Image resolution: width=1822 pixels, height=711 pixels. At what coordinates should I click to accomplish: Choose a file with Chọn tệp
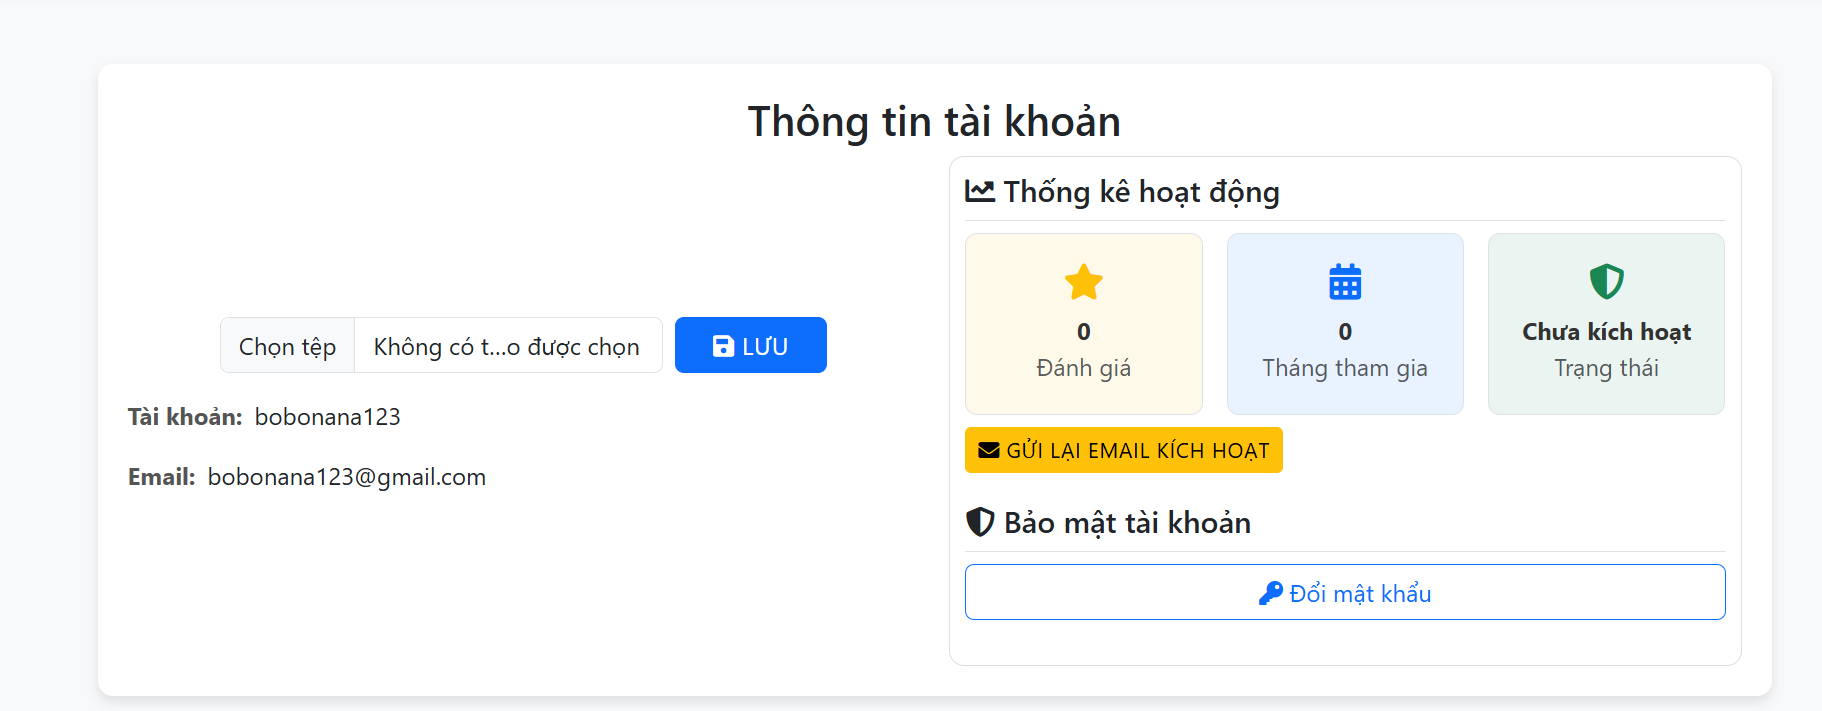tap(288, 345)
